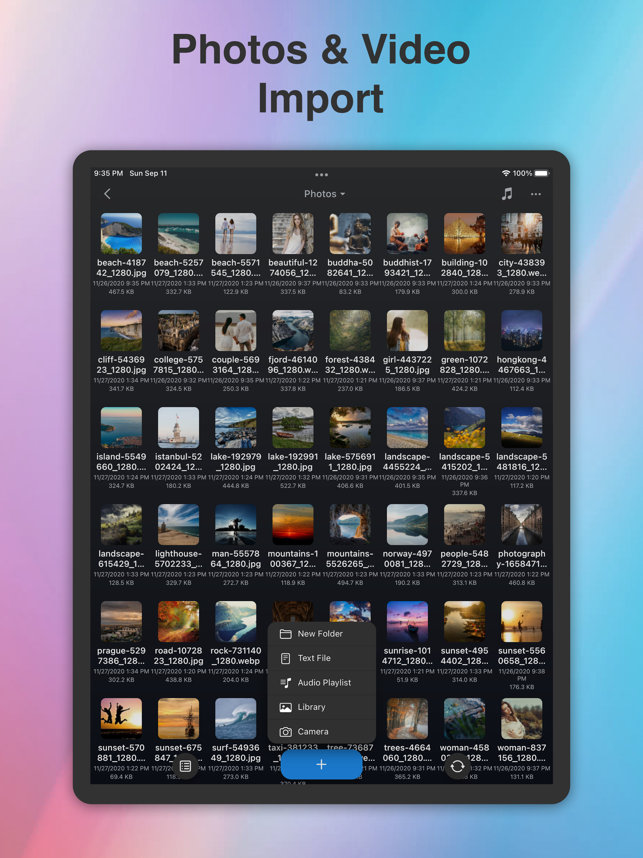Tap the norway-497 image thumbnail
The height and width of the screenshot is (858, 643).
[407, 525]
